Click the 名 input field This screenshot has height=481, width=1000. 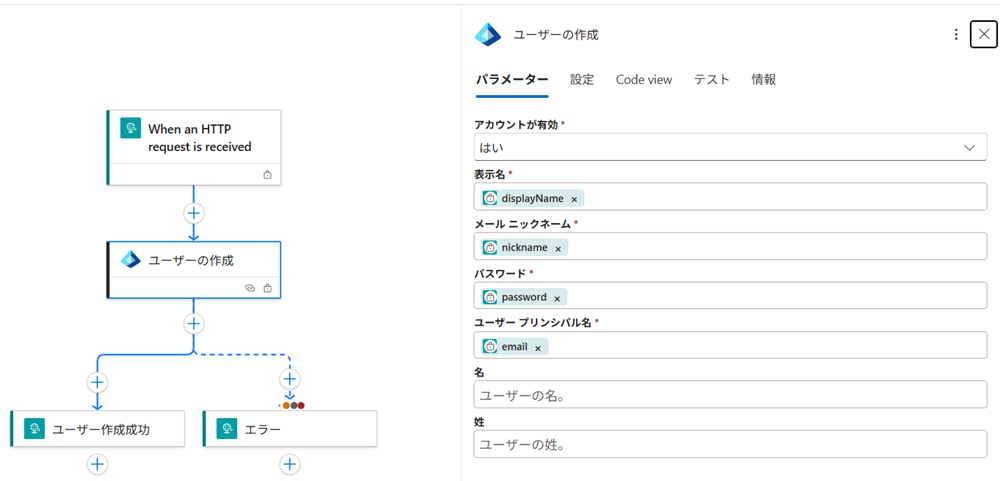(x=730, y=395)
